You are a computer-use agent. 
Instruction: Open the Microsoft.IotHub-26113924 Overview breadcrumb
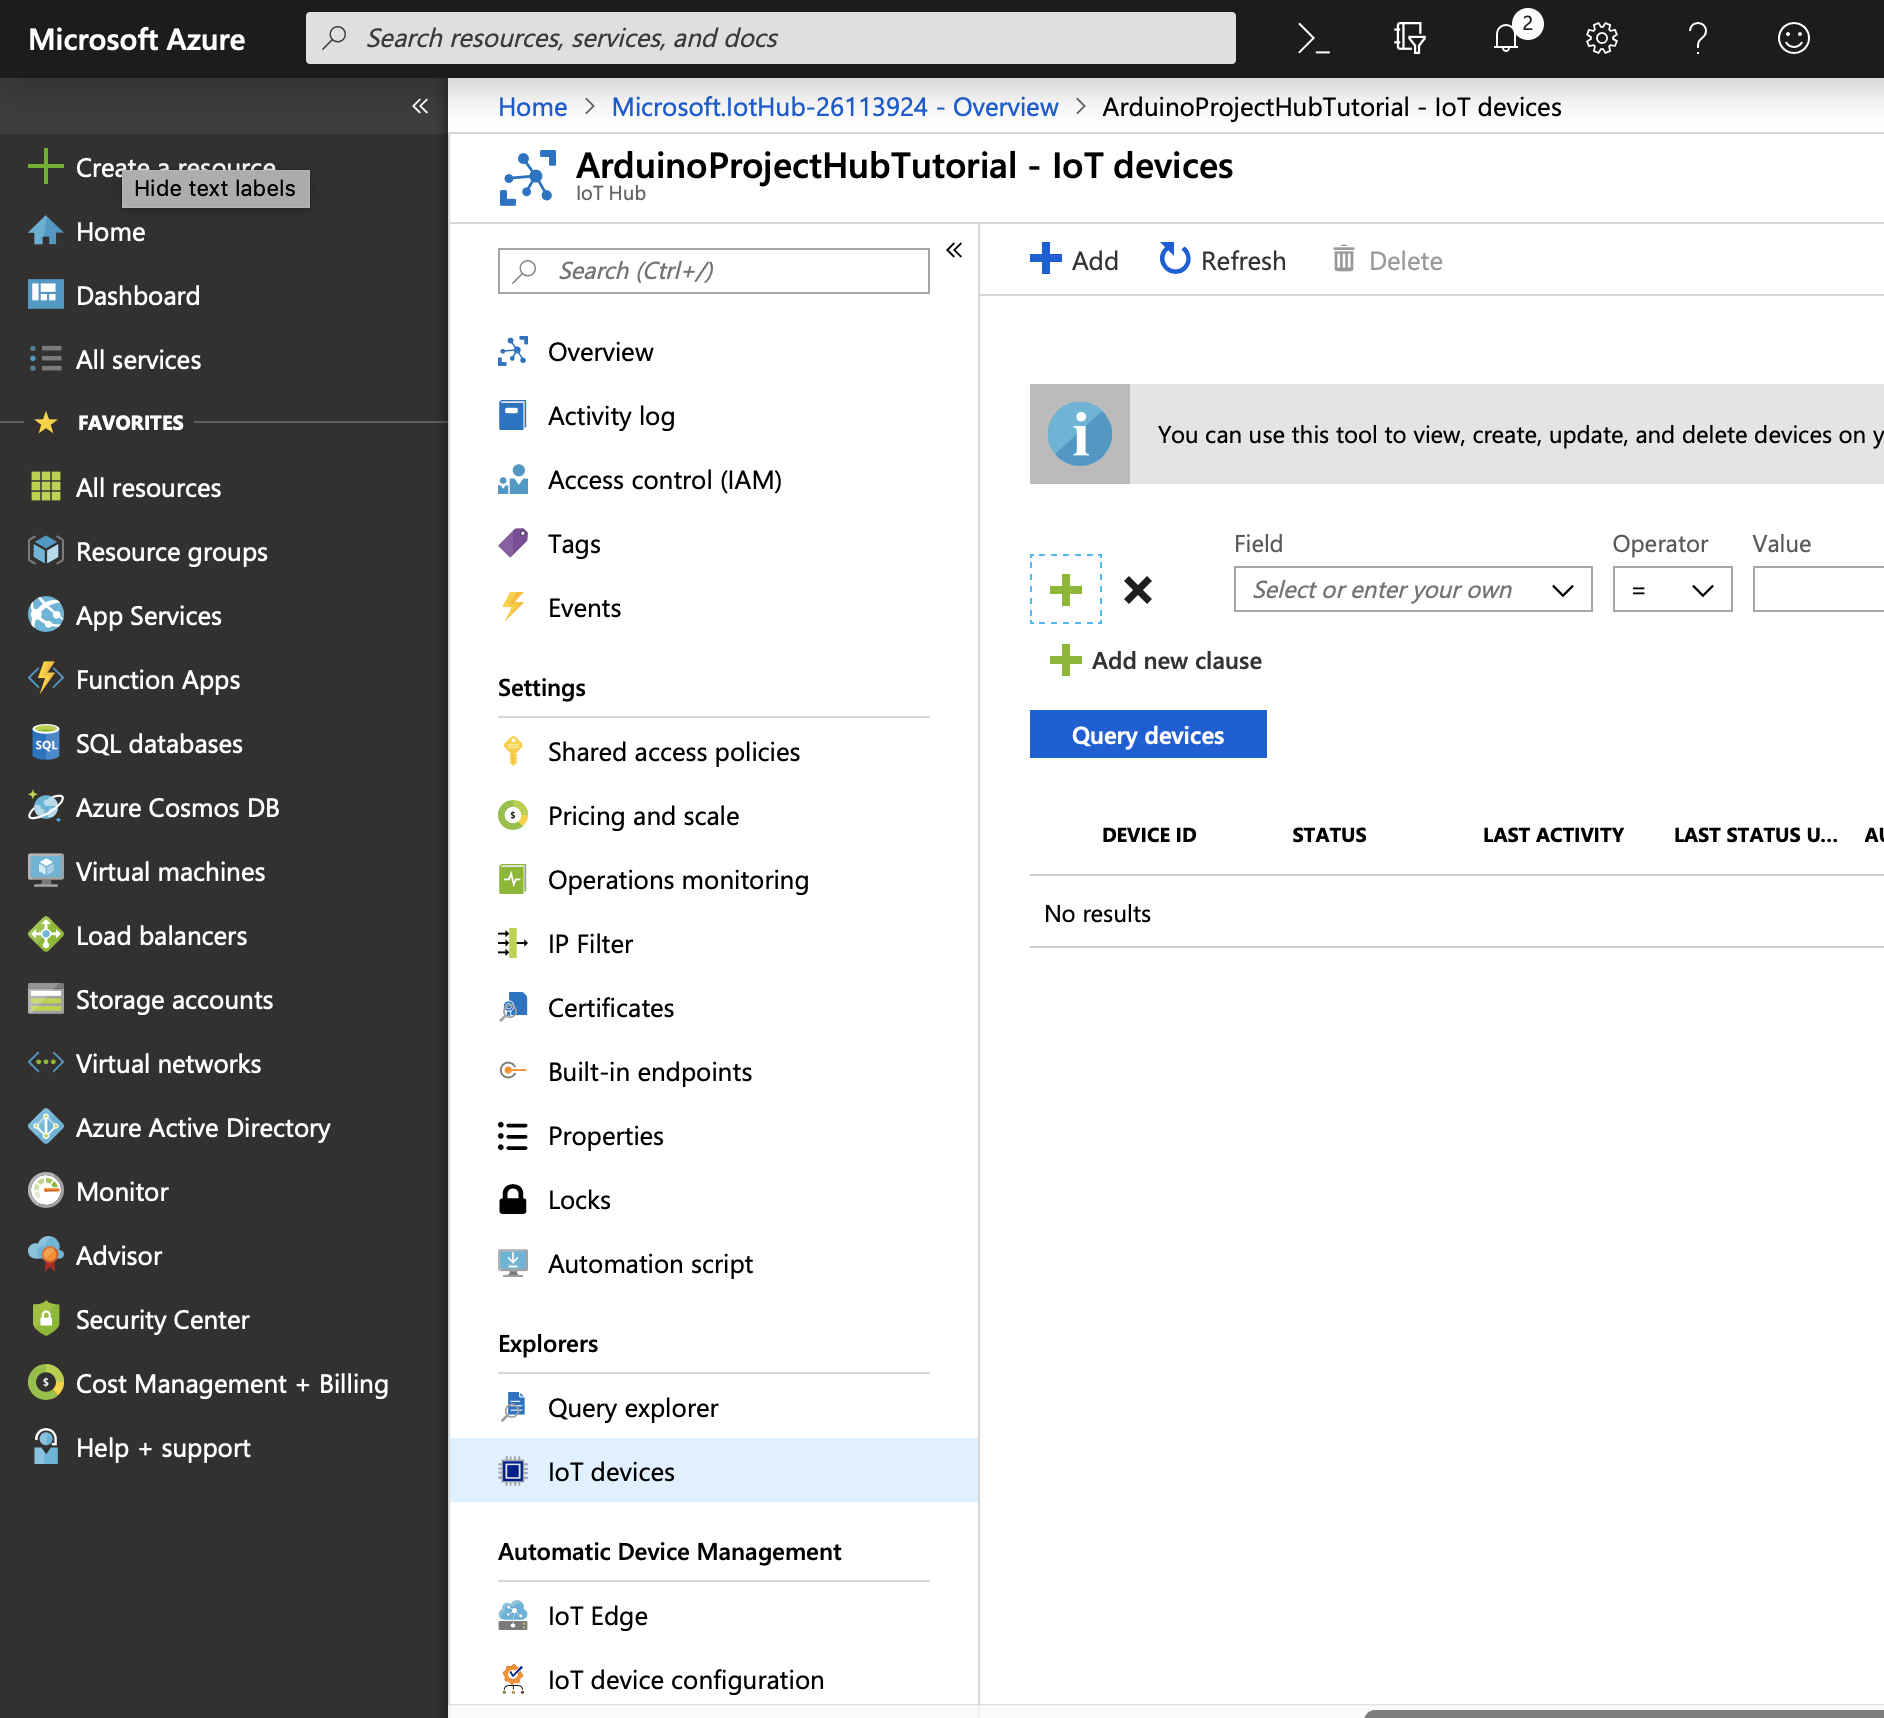(x=834, y=107)
